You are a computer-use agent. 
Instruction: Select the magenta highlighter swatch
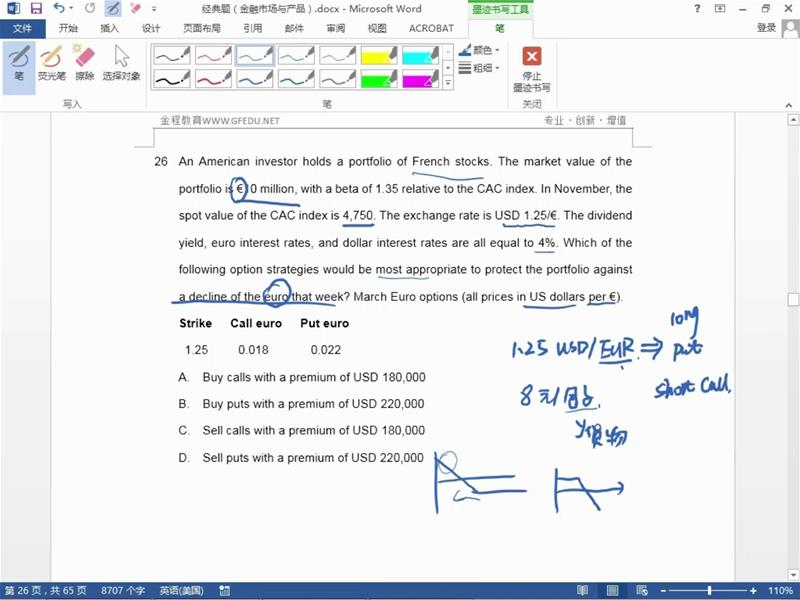click(420, 79)
